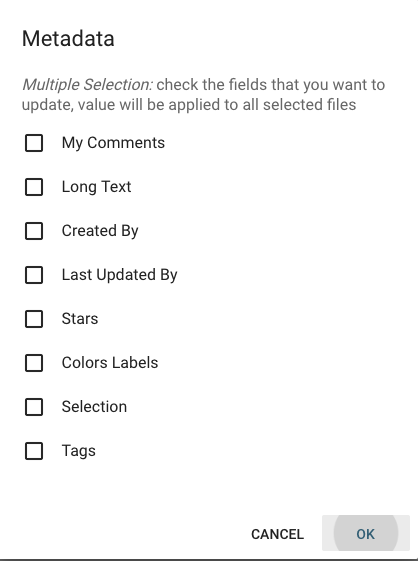Click the Long Text label text
This screenshot has width=418, height=561.
[96, 187]
